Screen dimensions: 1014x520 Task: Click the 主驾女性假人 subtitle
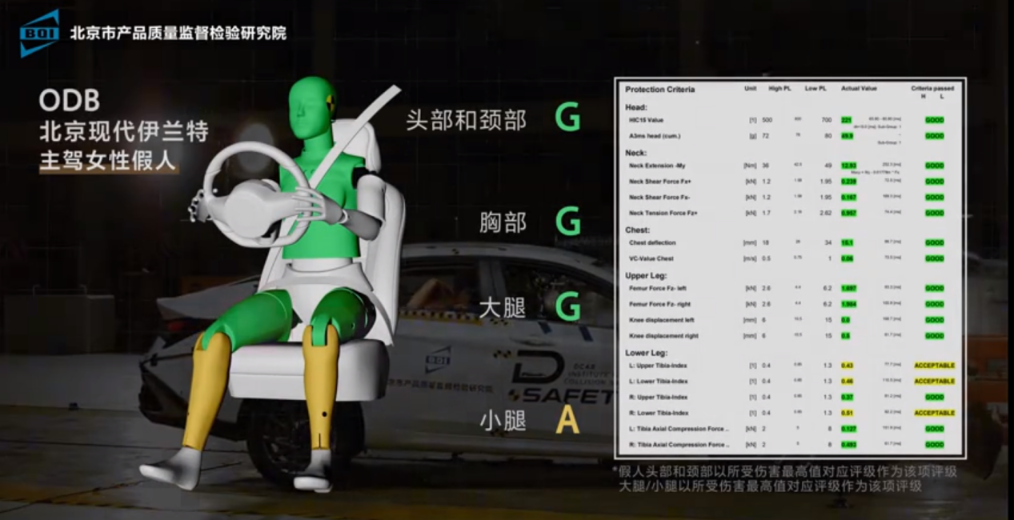point(107,161)
